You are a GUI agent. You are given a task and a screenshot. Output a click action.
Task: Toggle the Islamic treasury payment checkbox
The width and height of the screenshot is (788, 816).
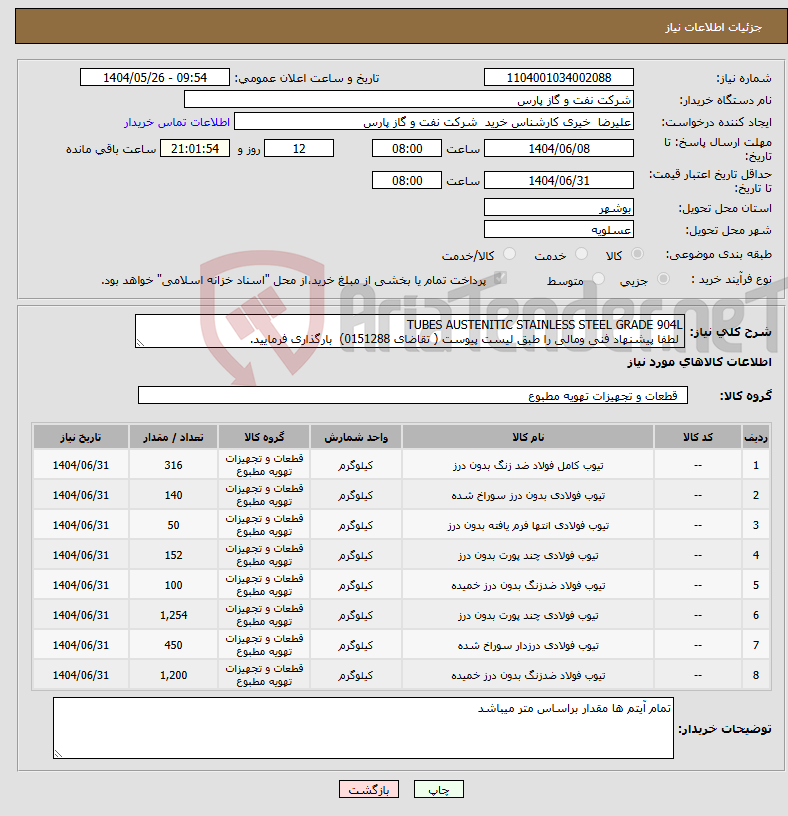point(500,278)
